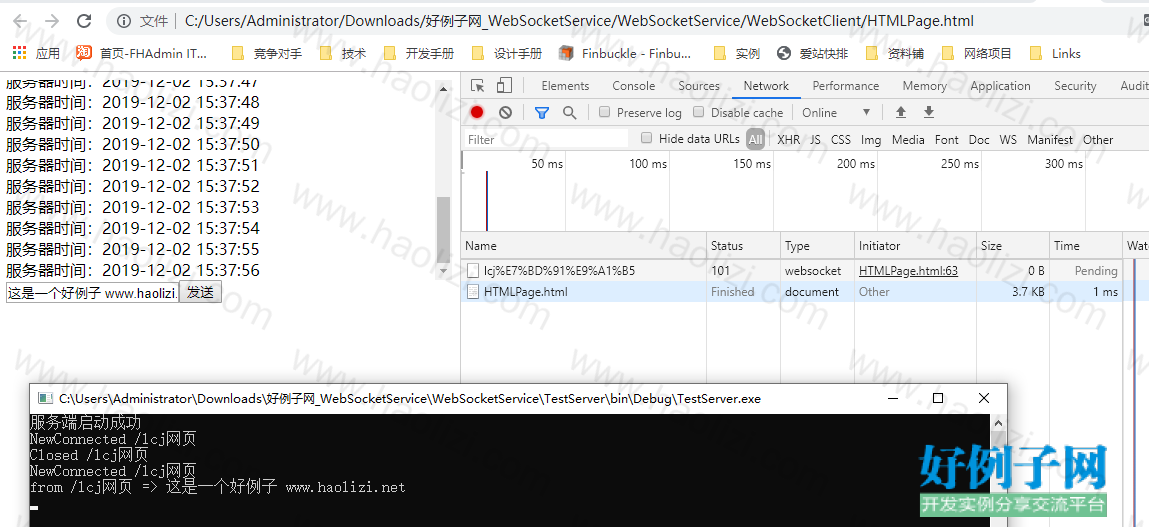Open the Online throttling dropdown
1149x527 pixels.
pos(836,112)
